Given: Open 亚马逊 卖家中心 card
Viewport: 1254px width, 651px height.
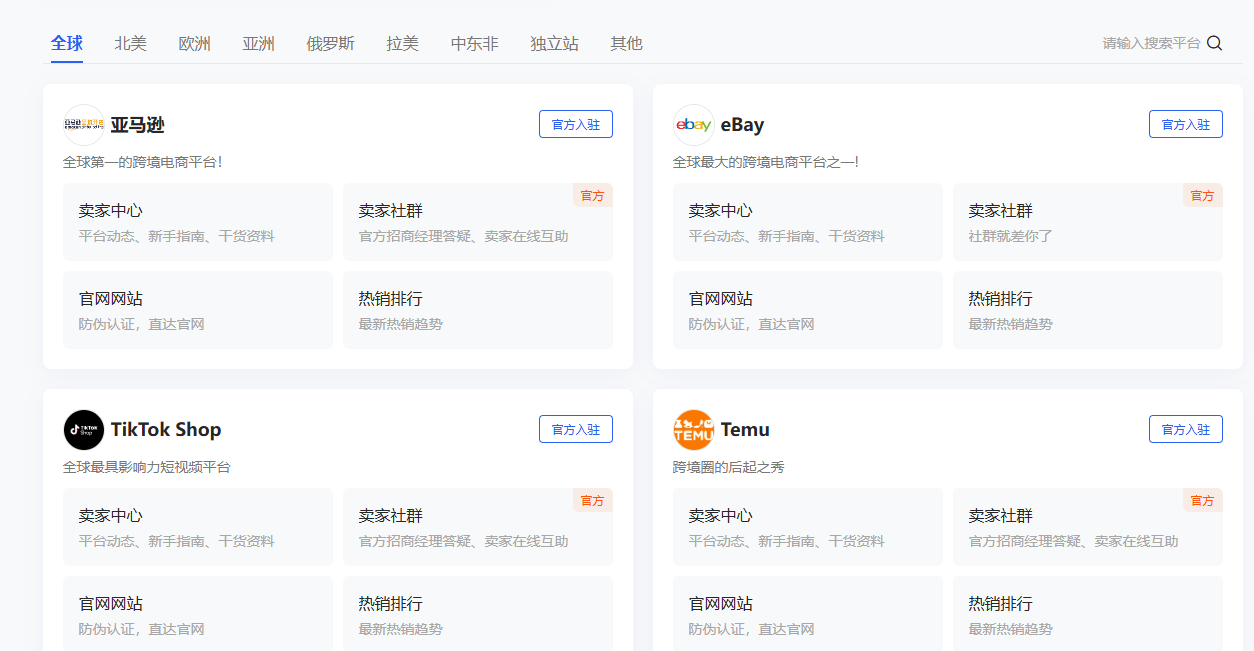Looking at the screenshot, I should (198, 222).
